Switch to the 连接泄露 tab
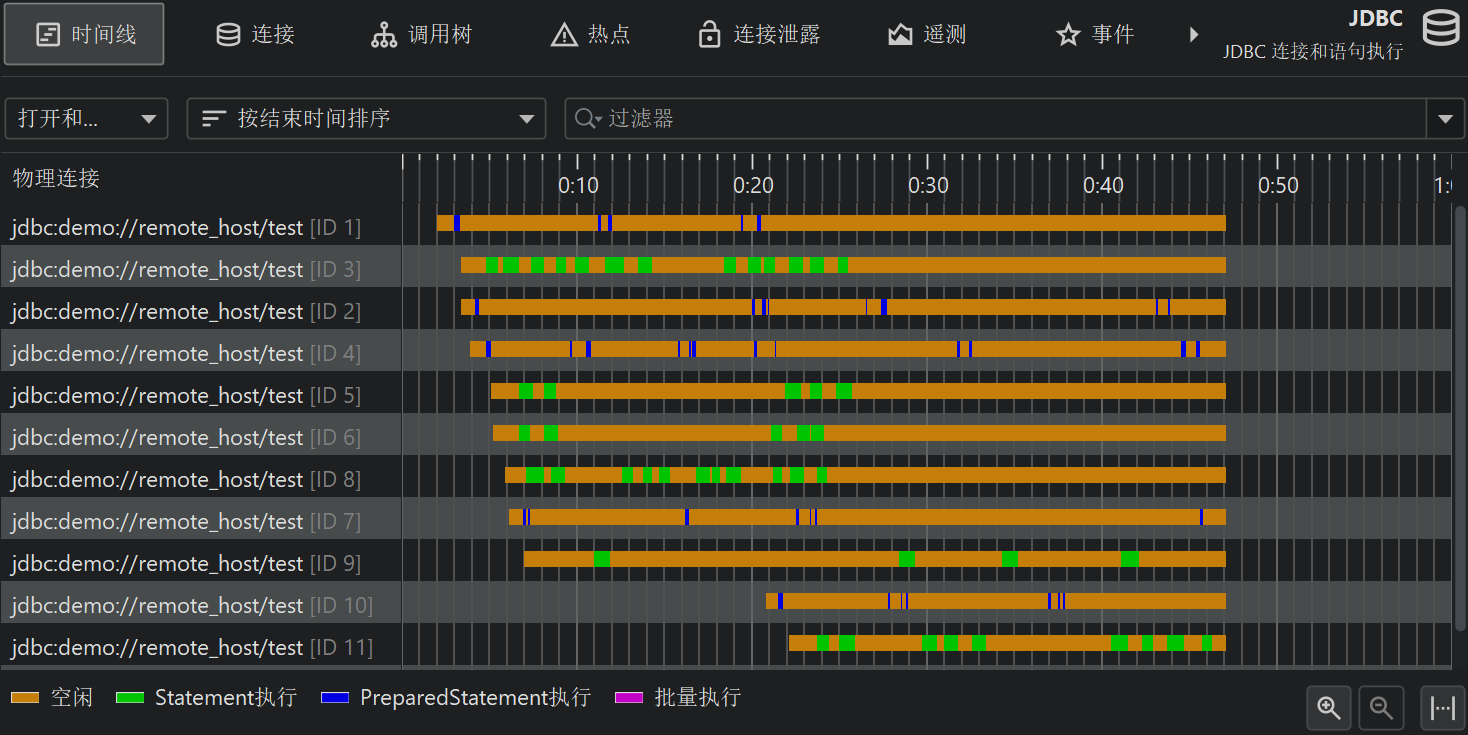This screenshot has width=1468, height=735. pos(758,35)
